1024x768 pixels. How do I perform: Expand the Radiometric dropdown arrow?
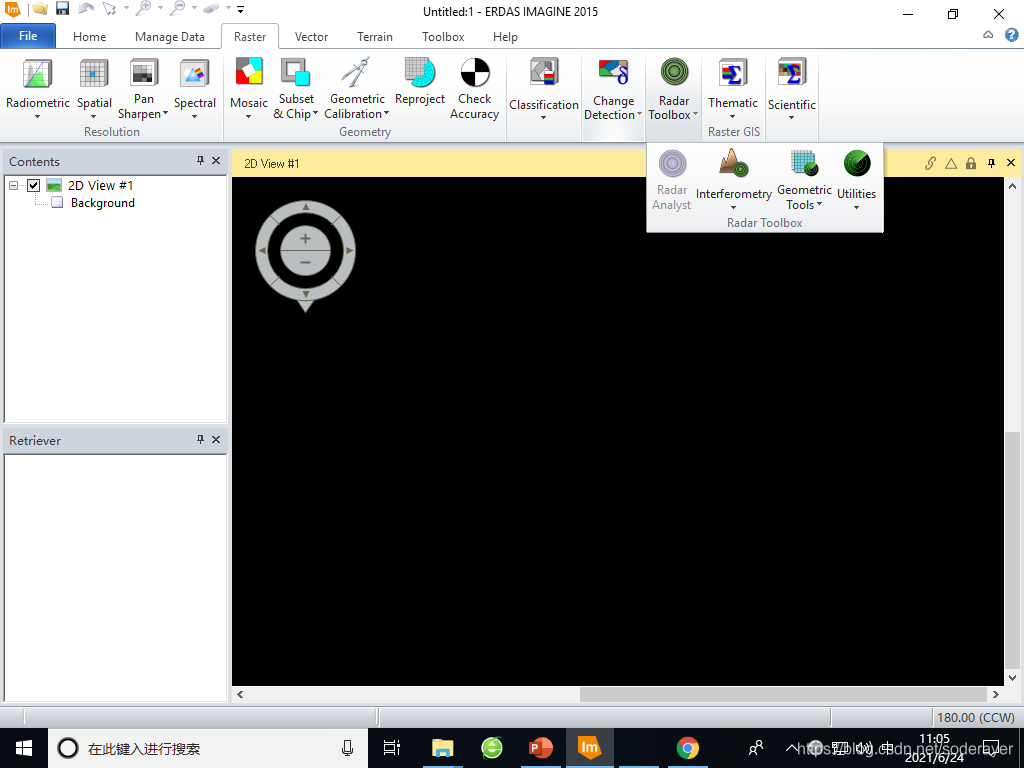(37, 117)
